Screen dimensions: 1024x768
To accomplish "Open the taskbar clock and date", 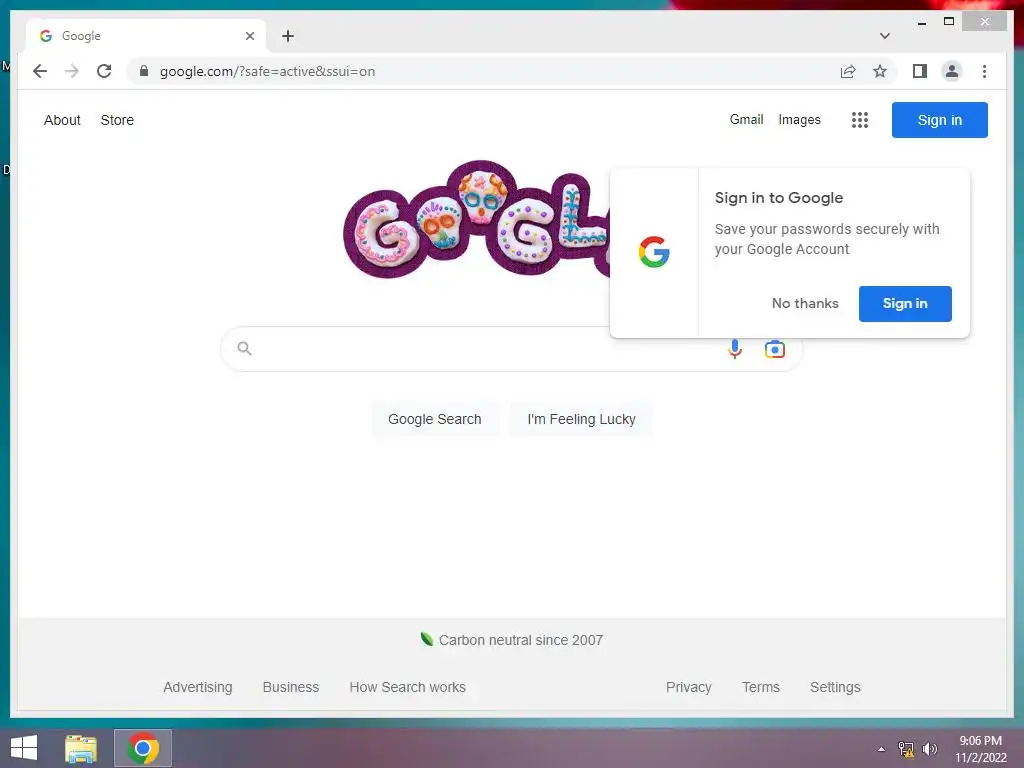I will (980, 749).
